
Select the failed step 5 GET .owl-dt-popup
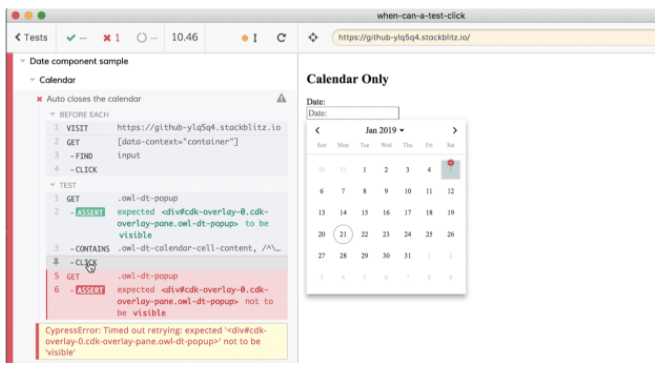pos(167,276)
